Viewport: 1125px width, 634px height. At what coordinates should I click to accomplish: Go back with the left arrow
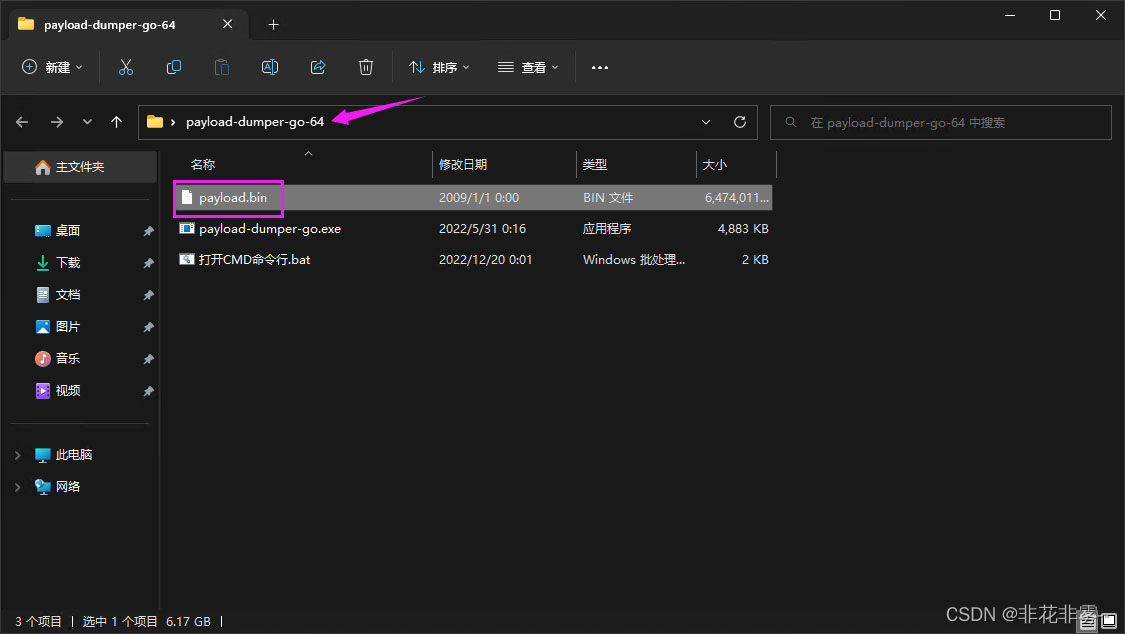pos(22,122)
